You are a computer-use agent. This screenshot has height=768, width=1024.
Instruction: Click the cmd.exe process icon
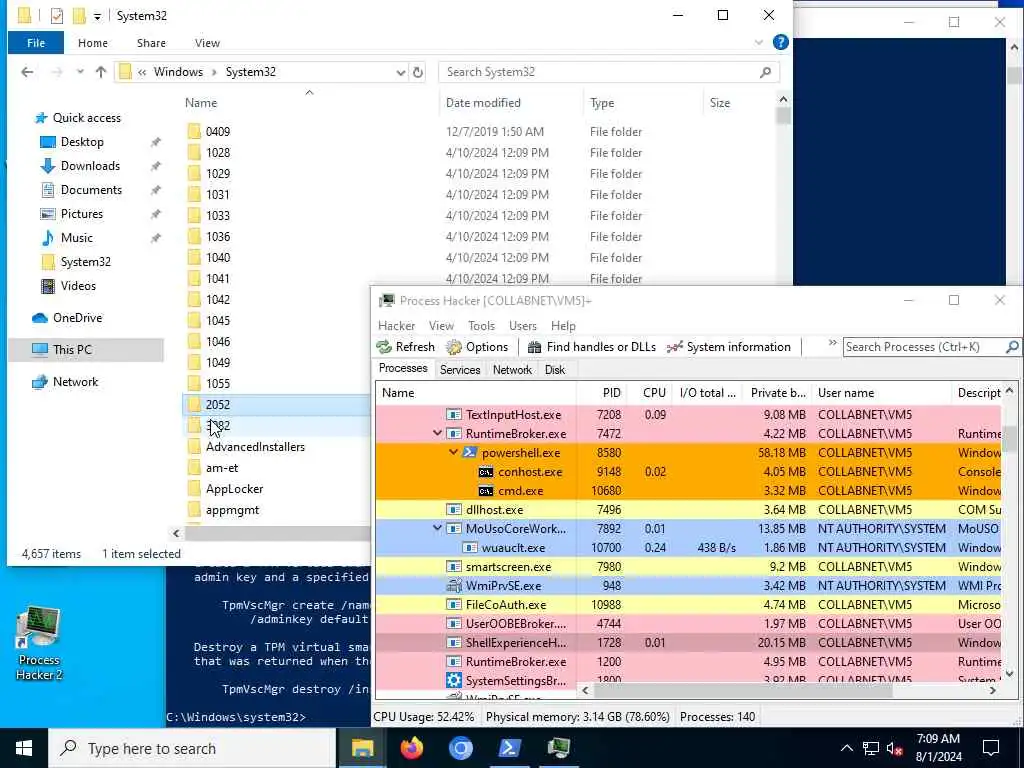(485, 490)
